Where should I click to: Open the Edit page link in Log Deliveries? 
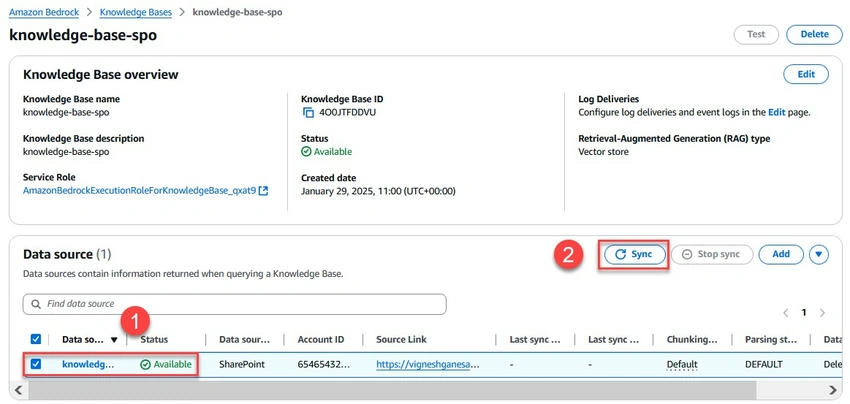[776, 113]
